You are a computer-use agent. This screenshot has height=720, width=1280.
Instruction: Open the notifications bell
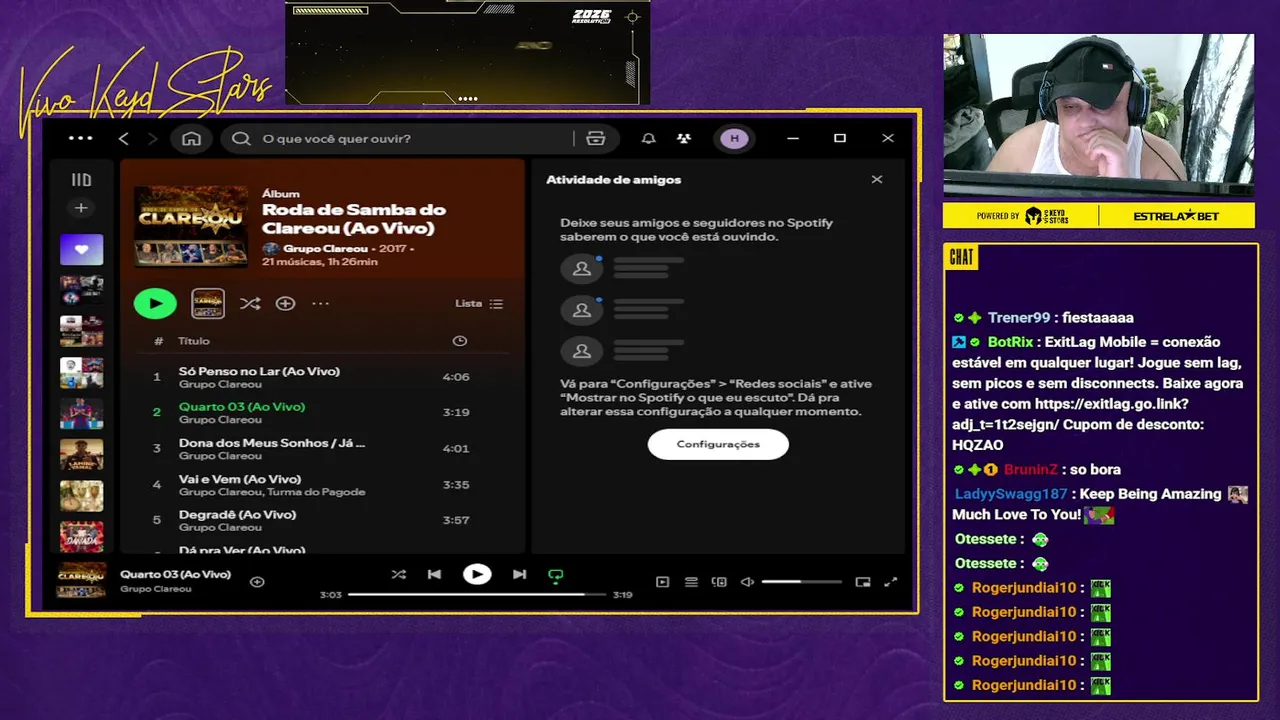[x=648, y=139]
